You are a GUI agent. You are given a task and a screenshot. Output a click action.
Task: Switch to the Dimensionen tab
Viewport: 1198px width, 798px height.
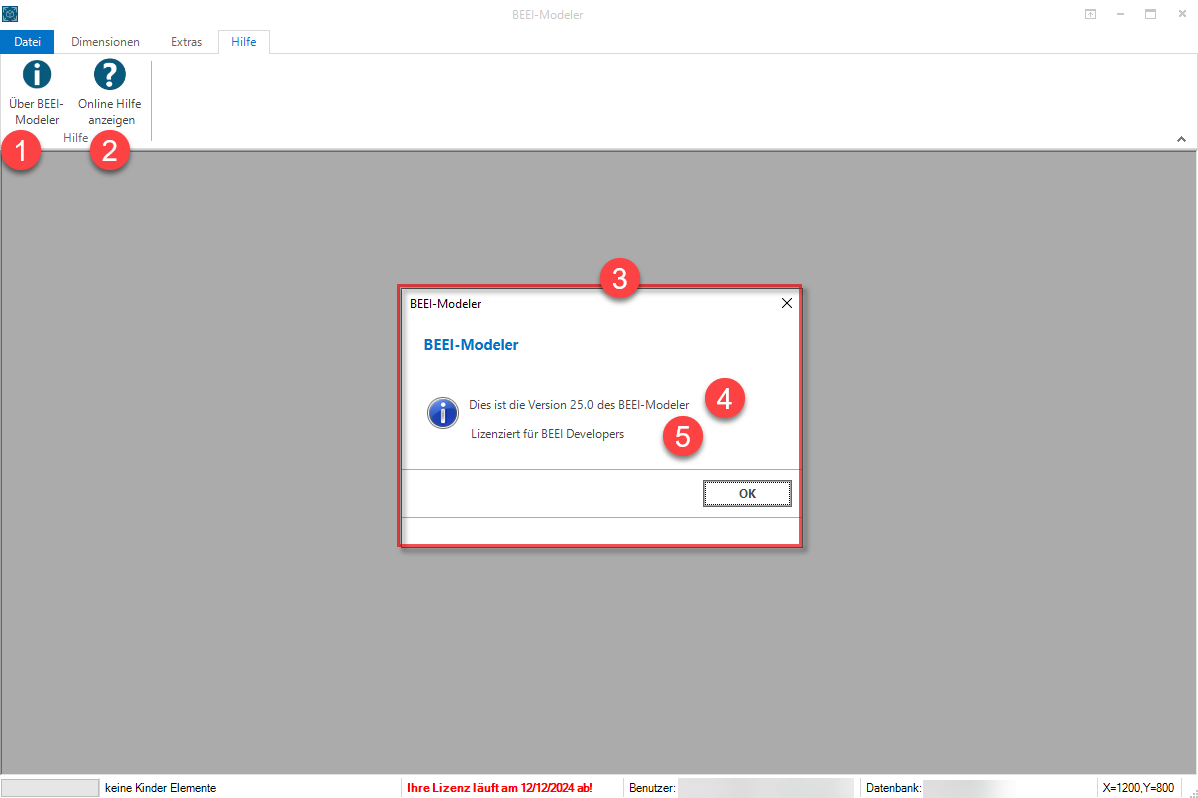pyautogui.click(x=105, y=42)
